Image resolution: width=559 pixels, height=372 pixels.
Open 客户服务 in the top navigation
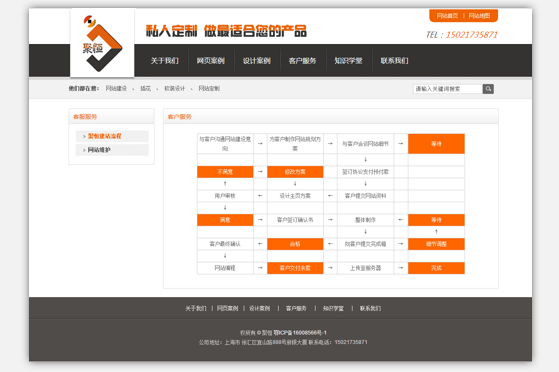(x=302, y=61)
